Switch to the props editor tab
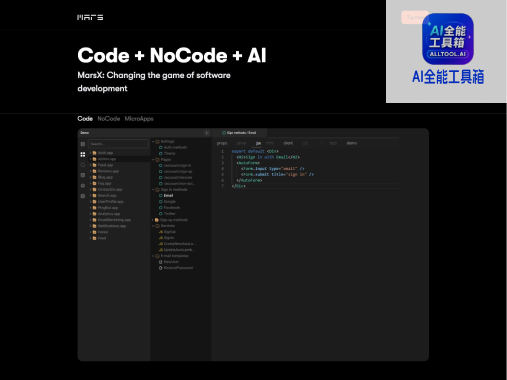This screenshot has width=507, height=380. 222,143
